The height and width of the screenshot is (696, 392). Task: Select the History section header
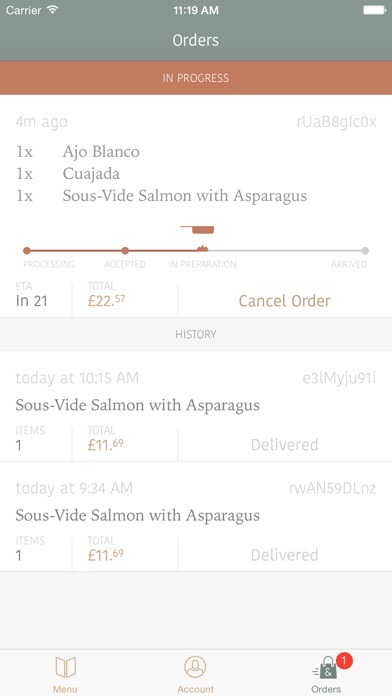(x=196, y=334)
